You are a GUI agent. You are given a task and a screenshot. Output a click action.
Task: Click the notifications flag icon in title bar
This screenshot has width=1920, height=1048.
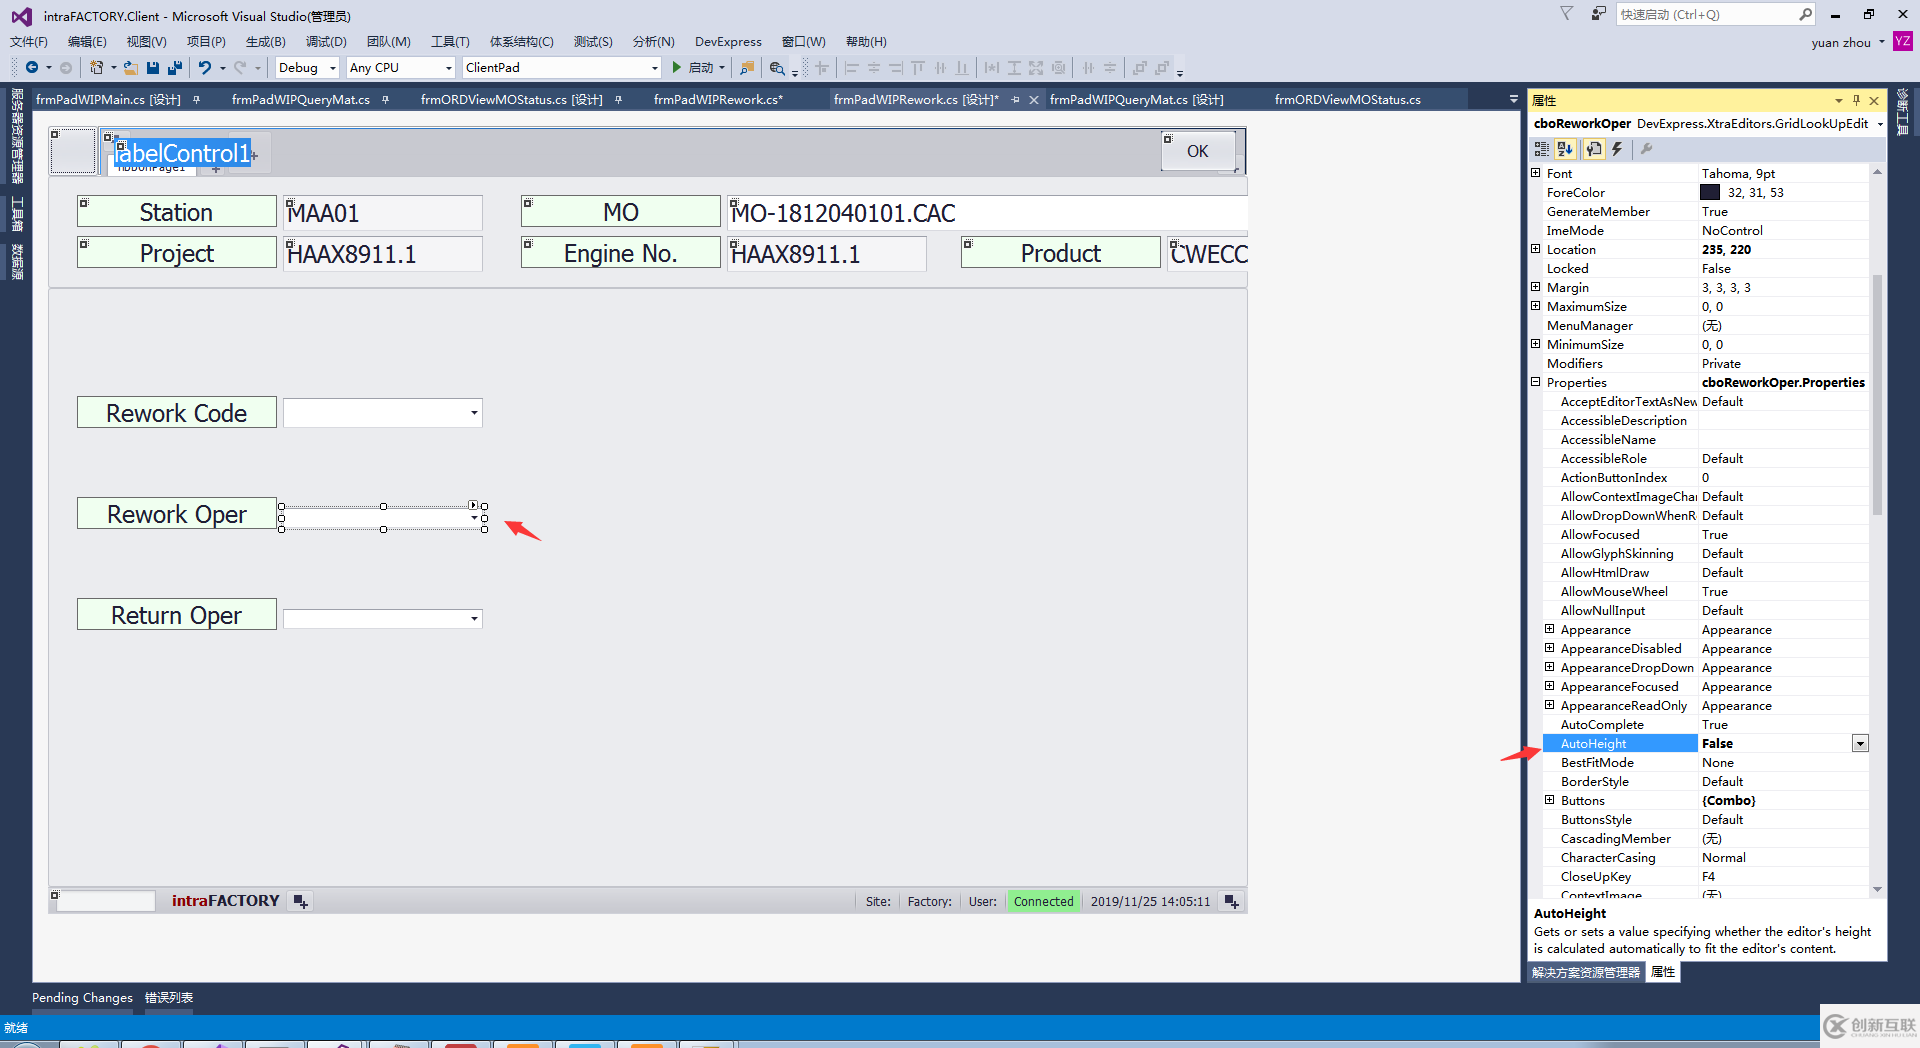tap(1567, 14)
